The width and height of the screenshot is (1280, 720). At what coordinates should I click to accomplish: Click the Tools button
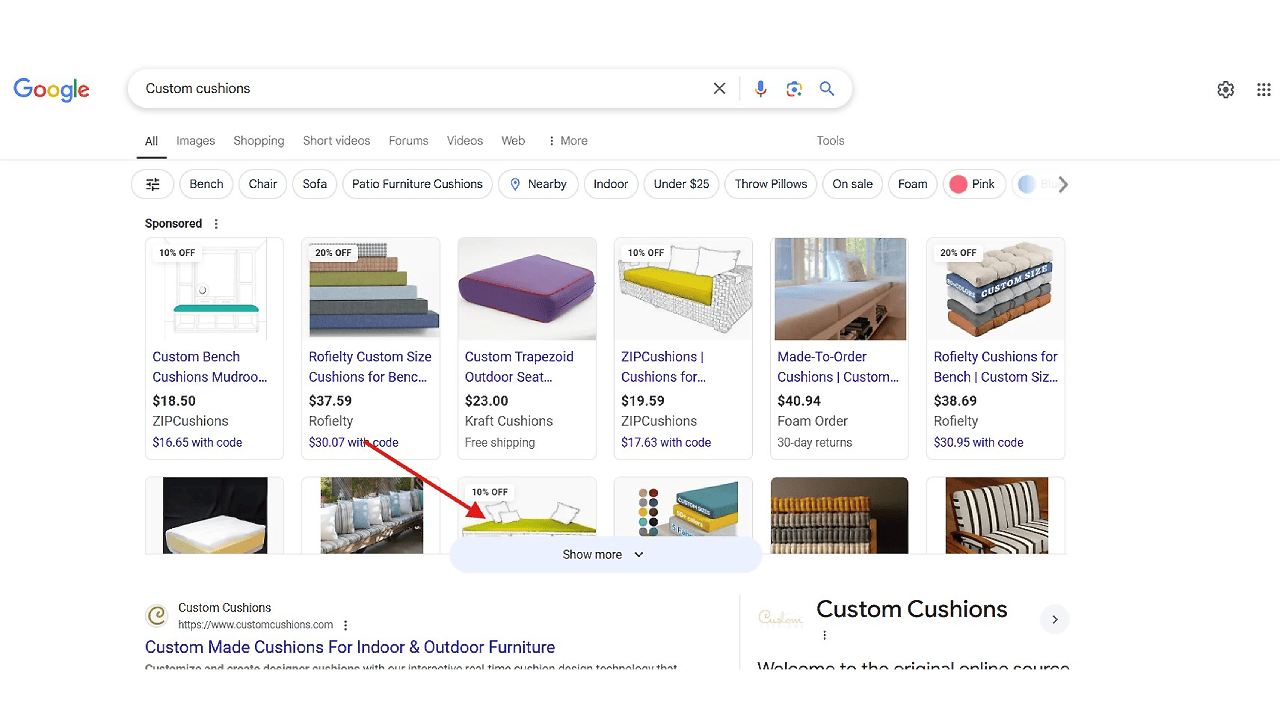830,141
